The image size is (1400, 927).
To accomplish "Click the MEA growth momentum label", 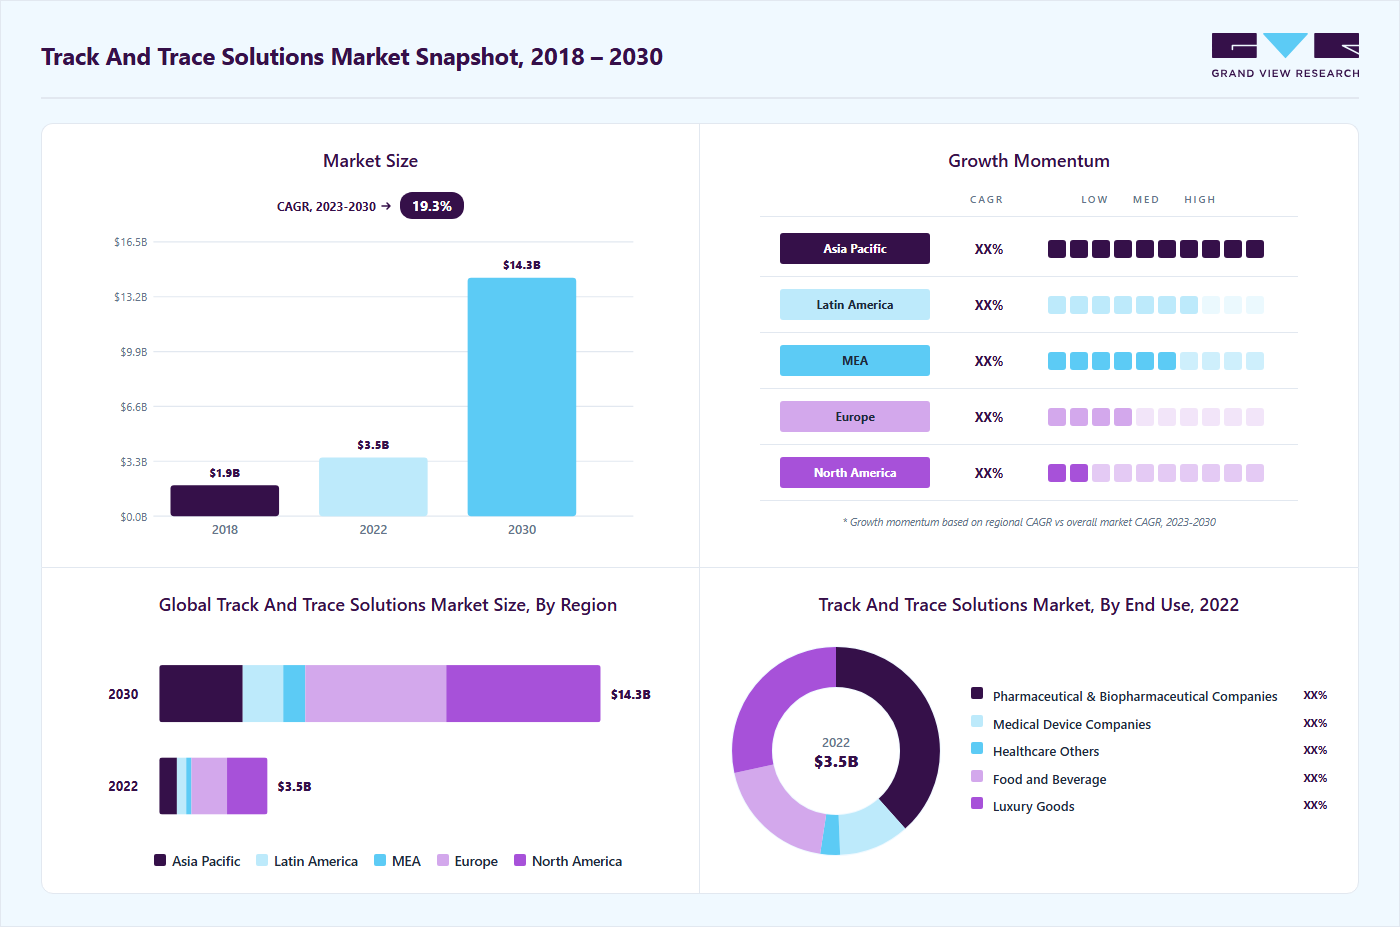I will coord(855,361).
